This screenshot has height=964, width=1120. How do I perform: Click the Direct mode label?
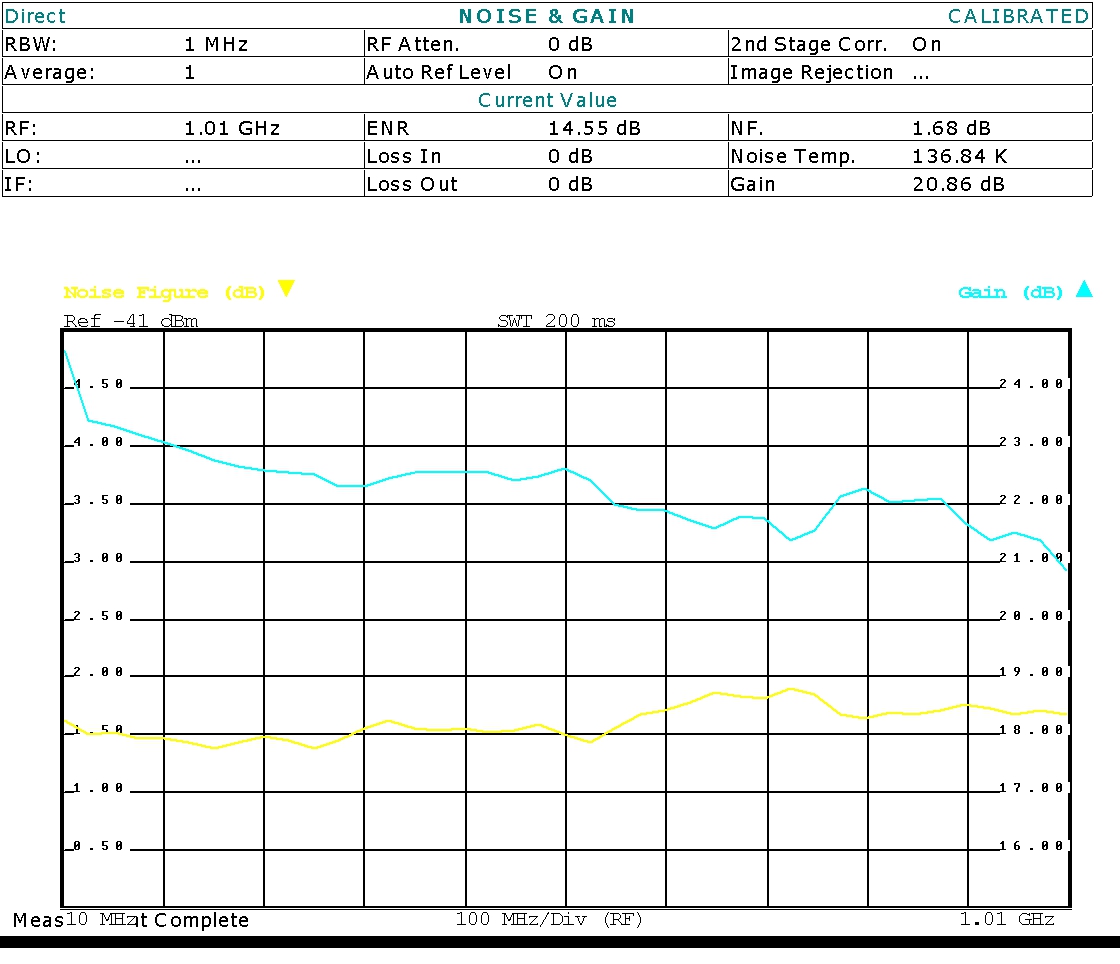pyautogui.click(x=35, y=16)
